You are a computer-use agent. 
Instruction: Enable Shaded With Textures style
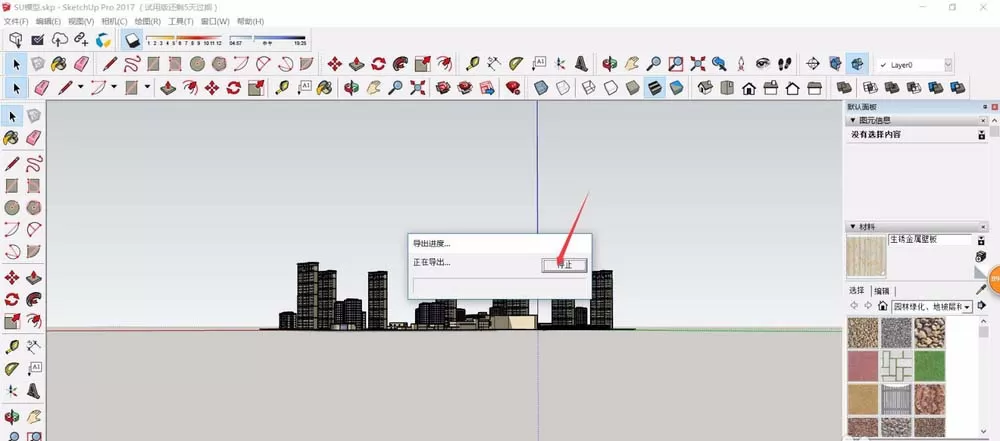[x=654, y=88]
